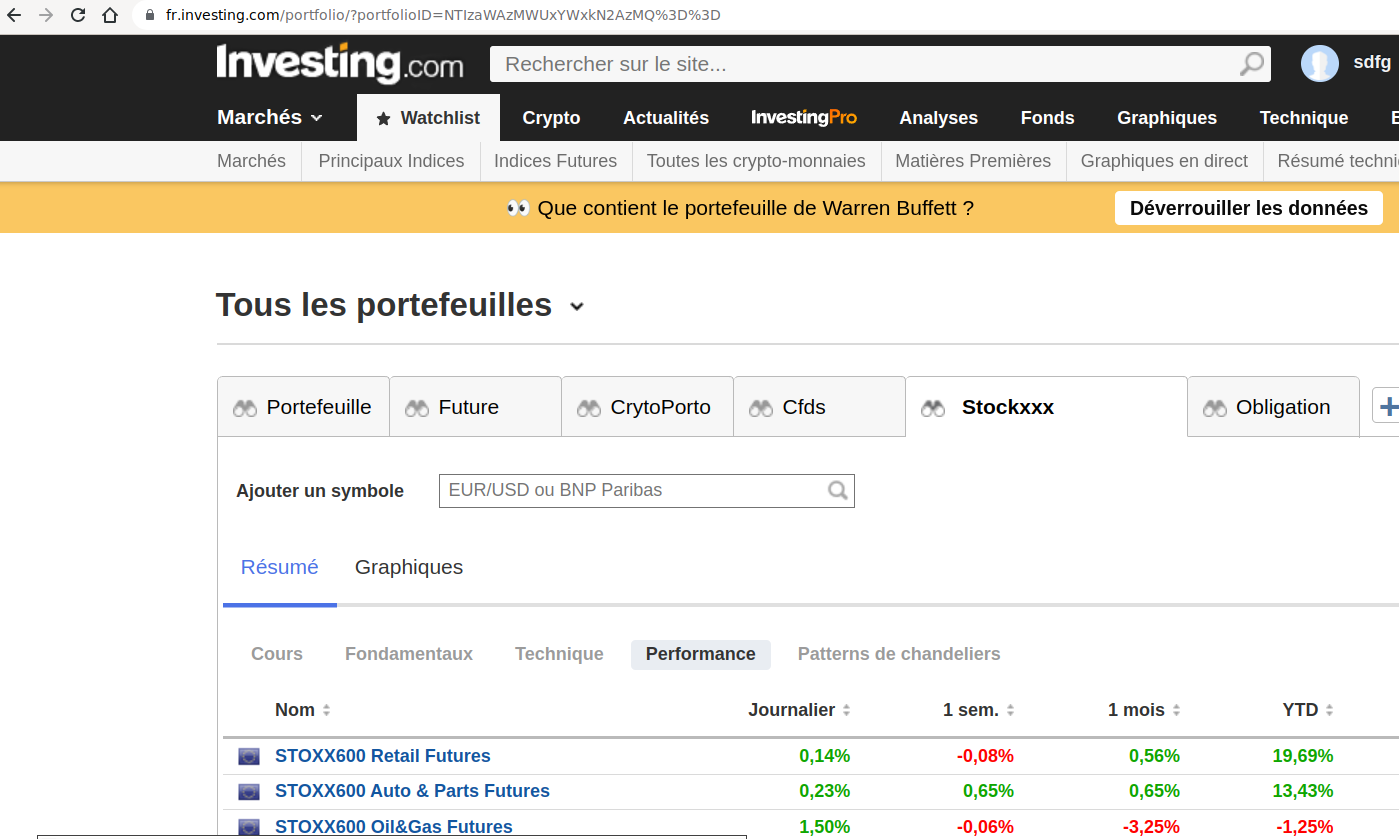1399x839 pixels.
Task: Open Technique in the main navigation bar
Action: coord(1304,118)
